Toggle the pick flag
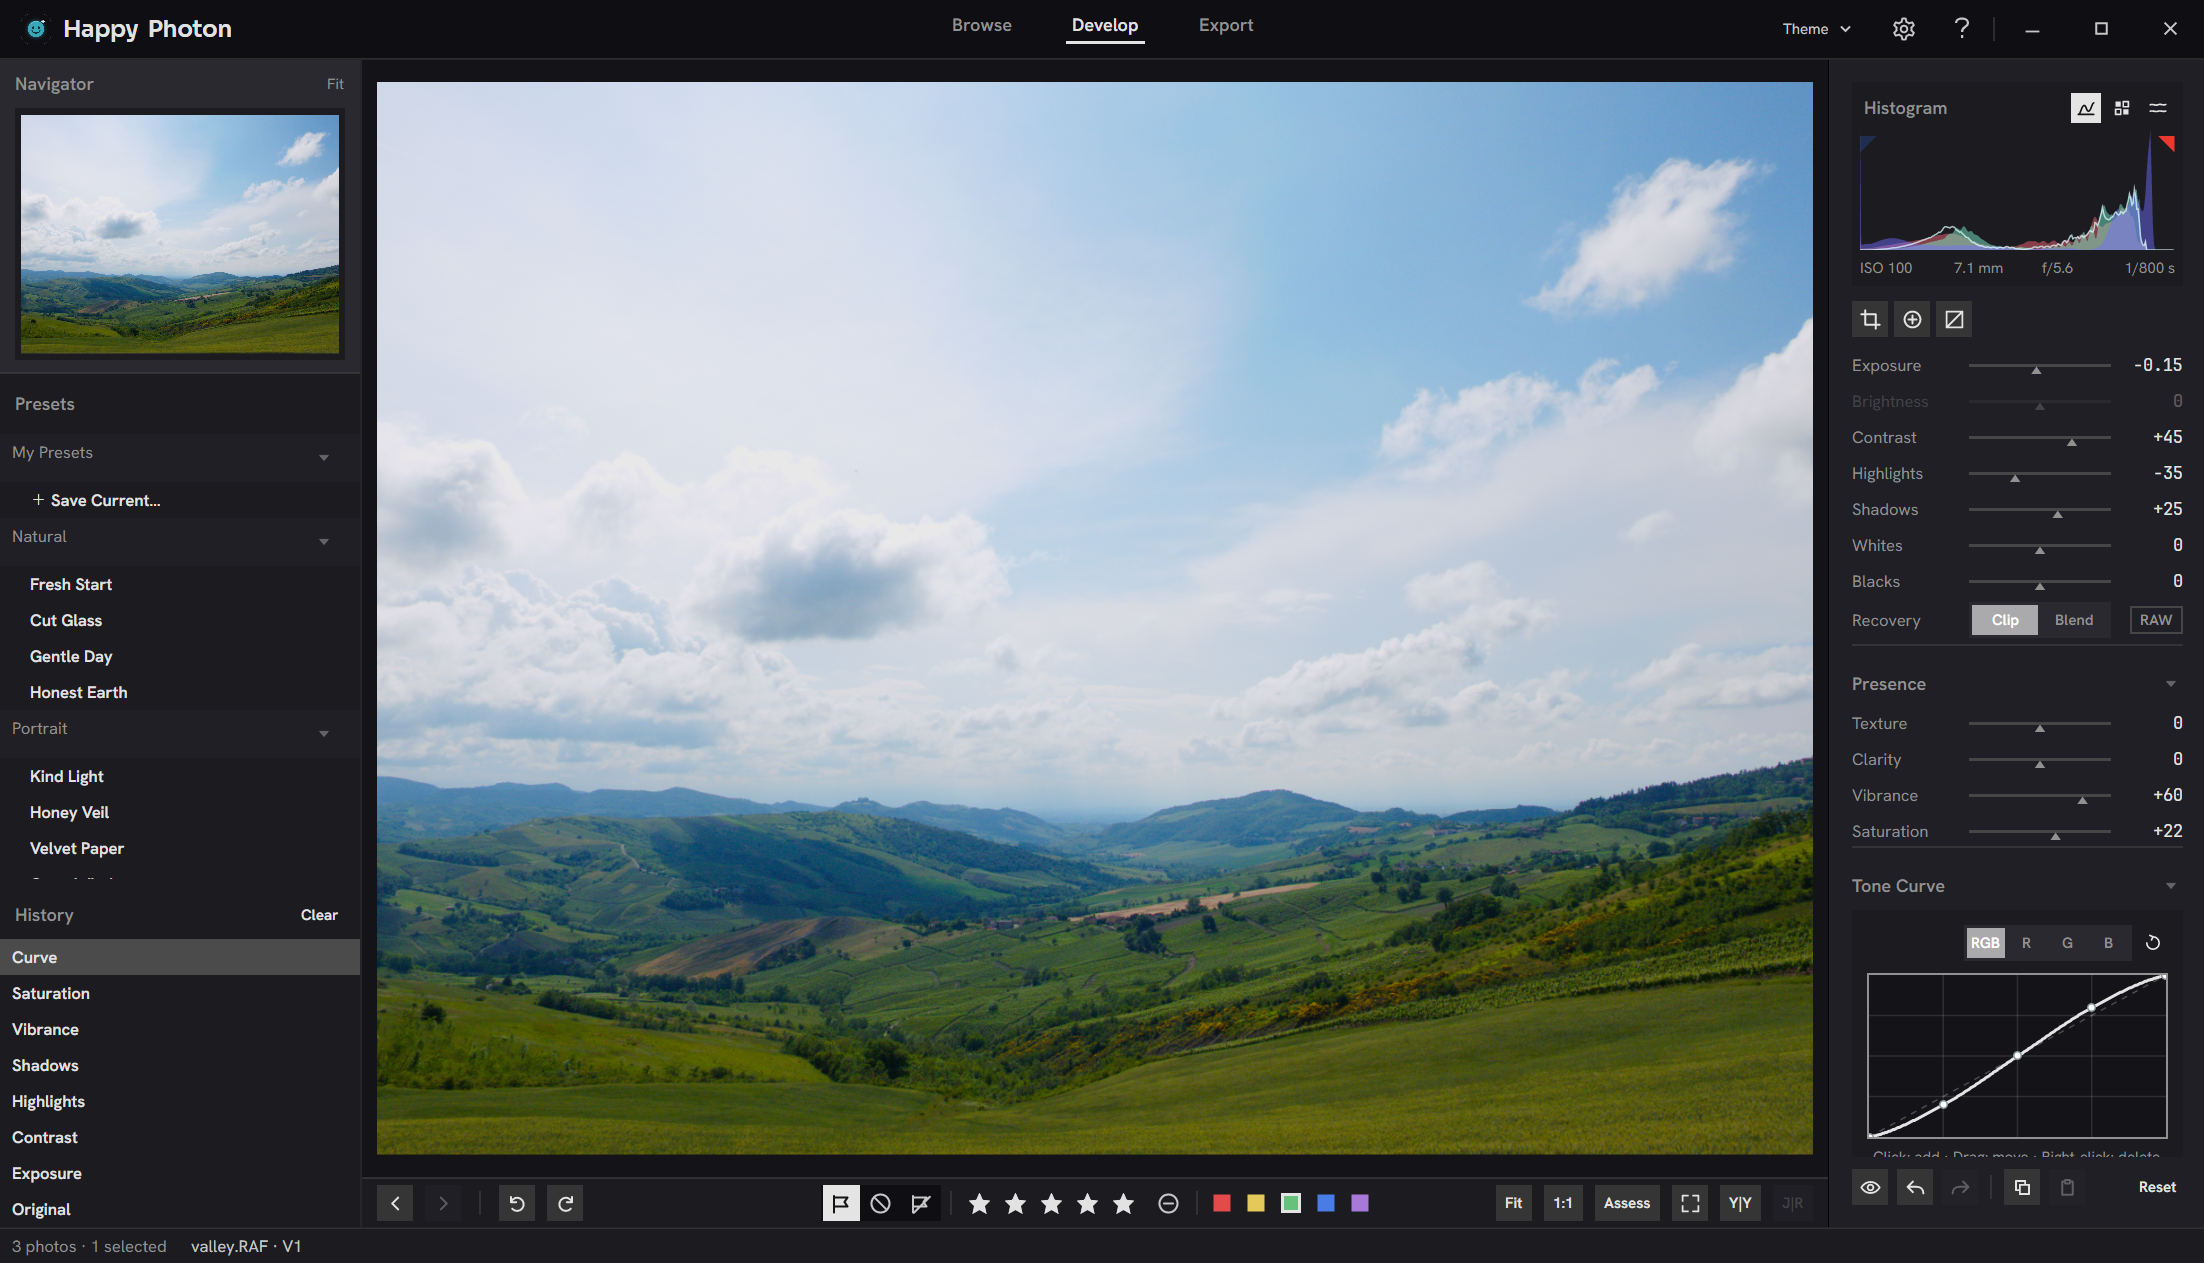The height and width of the screenshot is (1263, 2204). pyautogui.click(x=841, y=1203)
